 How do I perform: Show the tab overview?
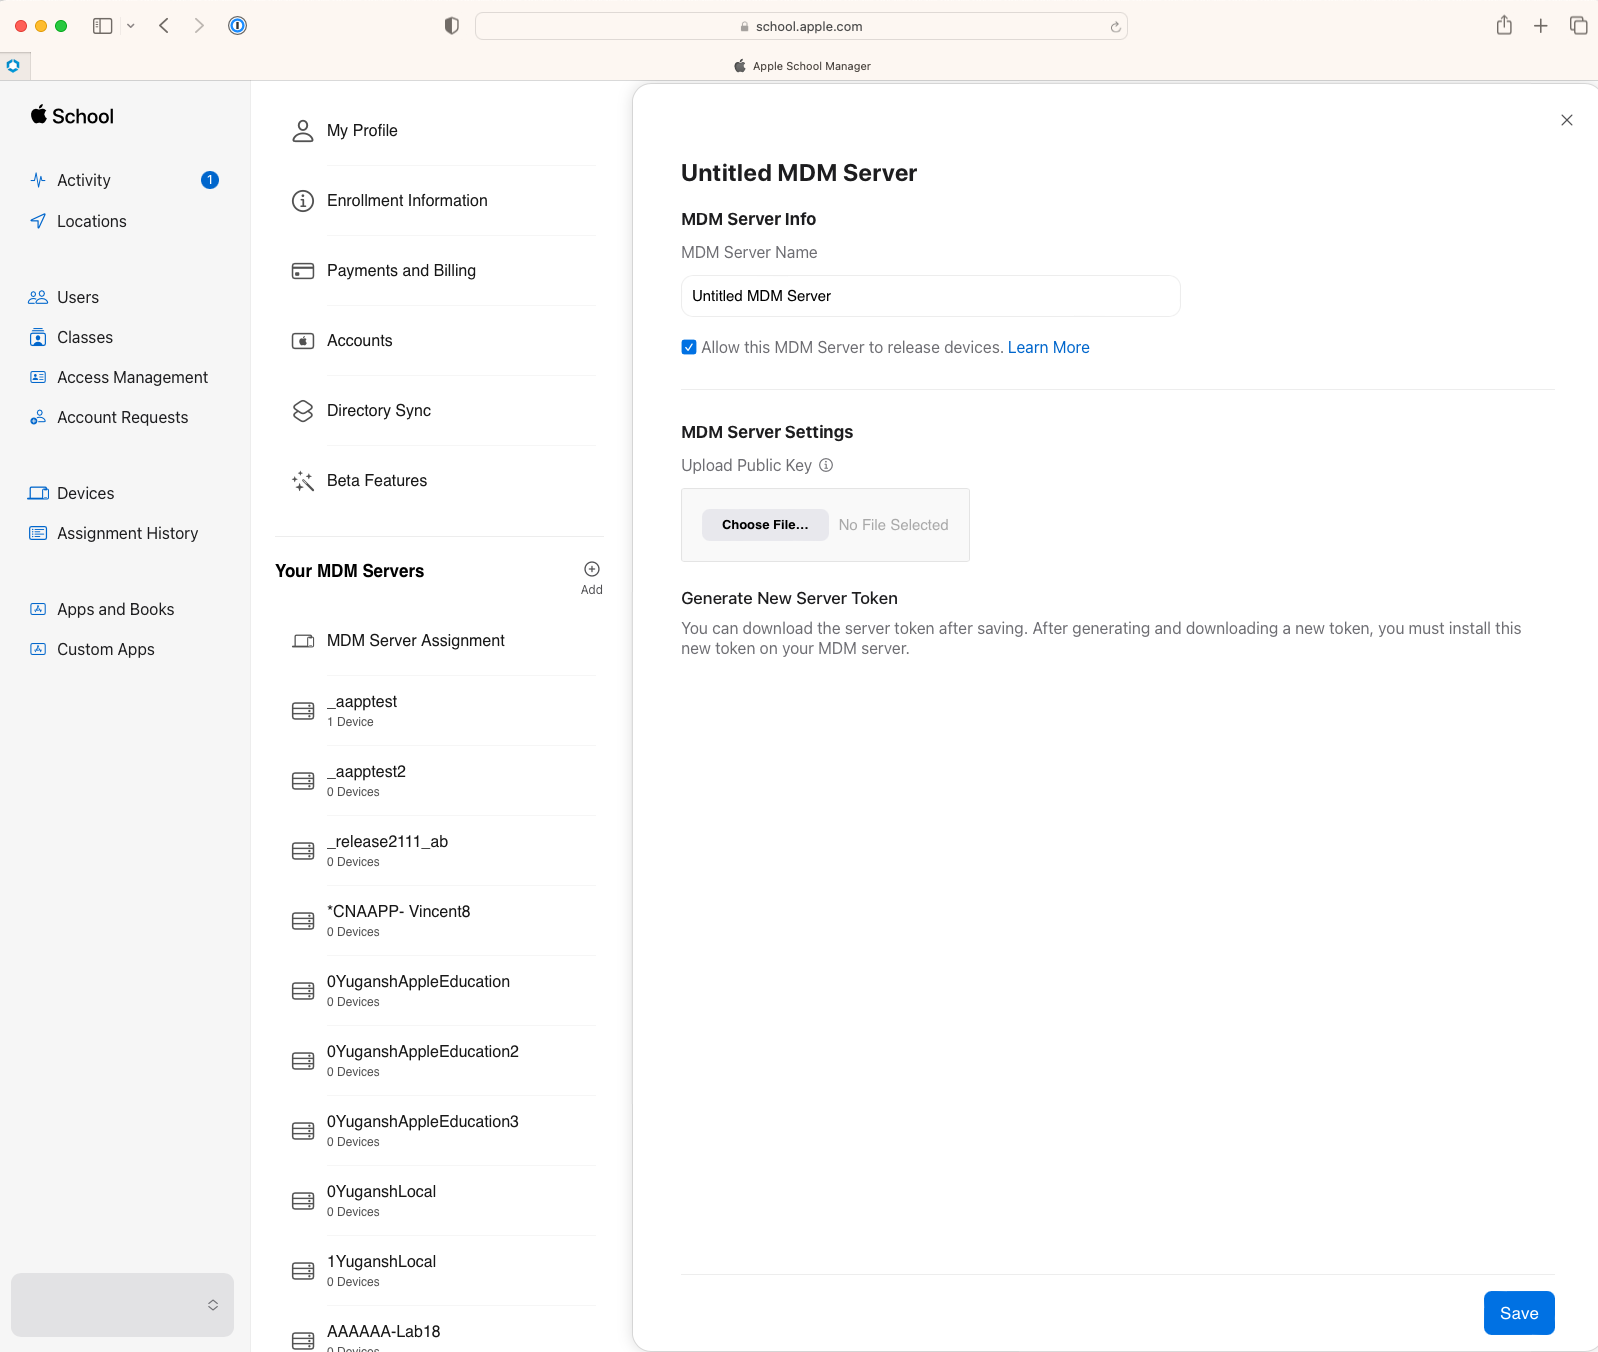(1579, 26)
